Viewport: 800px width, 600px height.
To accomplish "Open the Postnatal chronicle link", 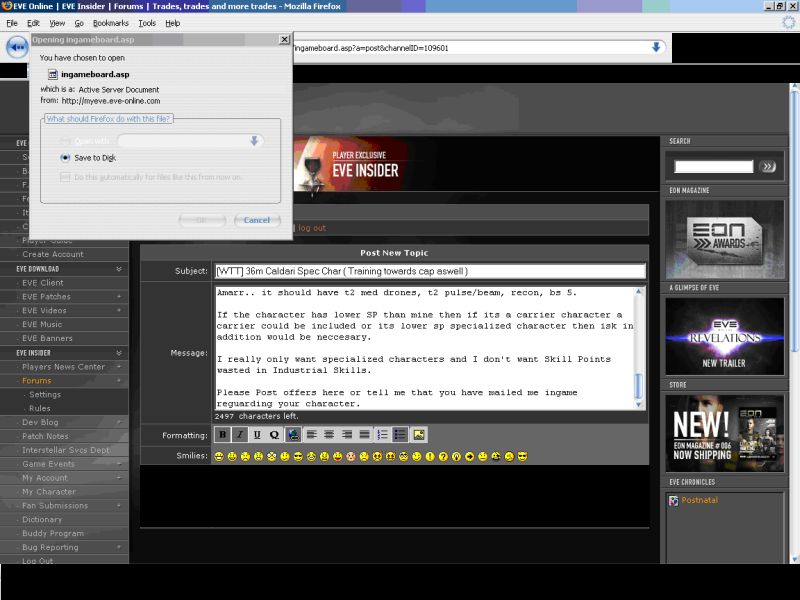I will click(x=699, y=500).
